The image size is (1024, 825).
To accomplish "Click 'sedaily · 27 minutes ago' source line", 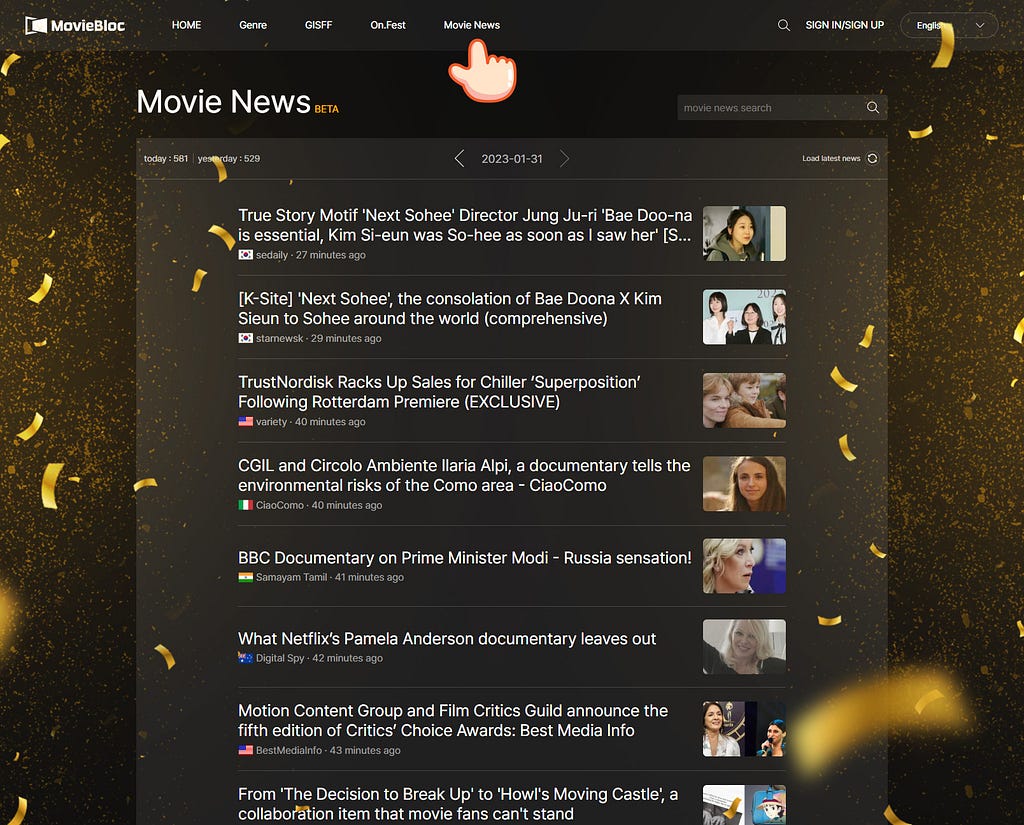I will 310,255.
